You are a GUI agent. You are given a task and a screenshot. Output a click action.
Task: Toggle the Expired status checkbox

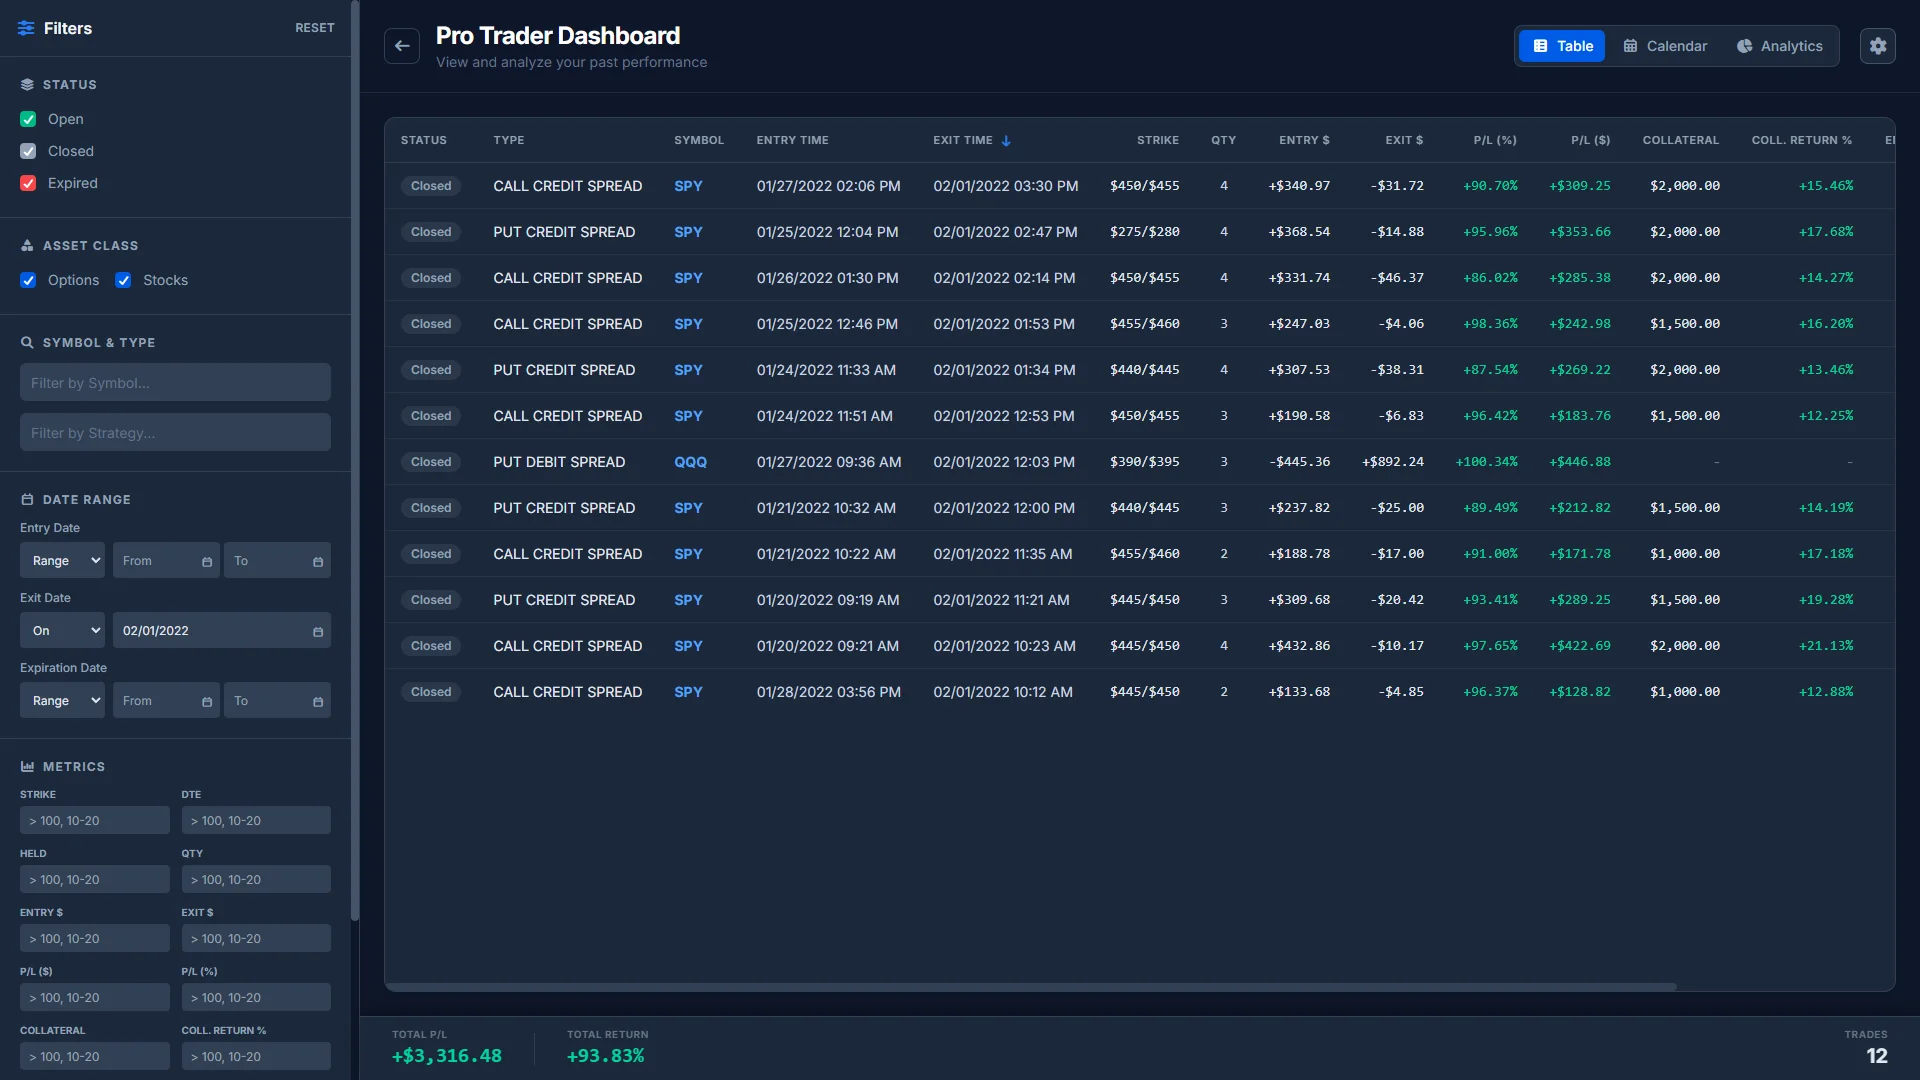tap(28, 183)
